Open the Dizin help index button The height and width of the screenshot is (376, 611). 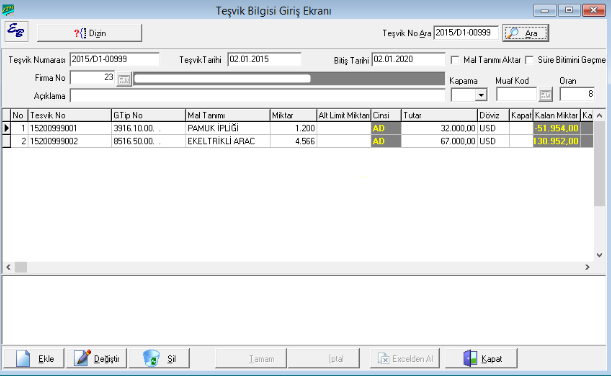(89, 33)
